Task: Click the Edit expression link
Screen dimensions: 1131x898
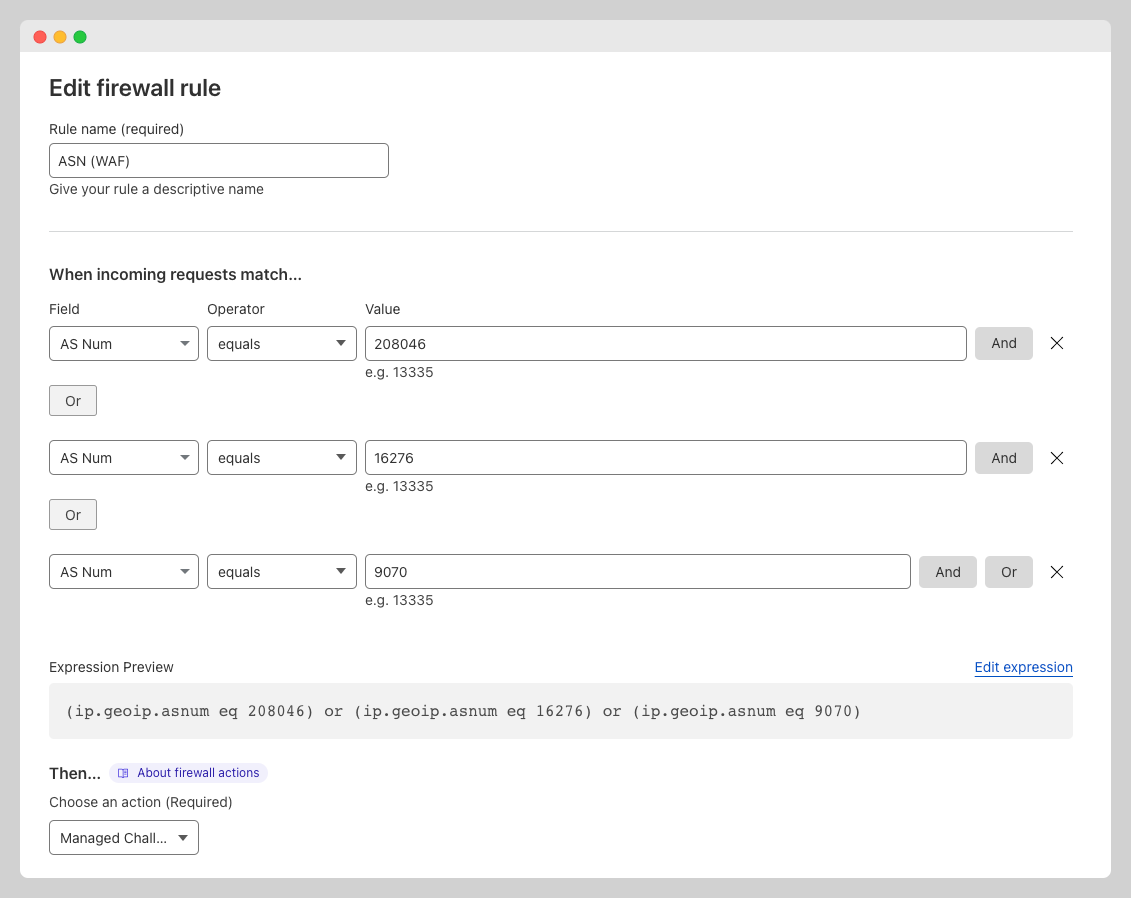Action: [x=1023, y=667]
